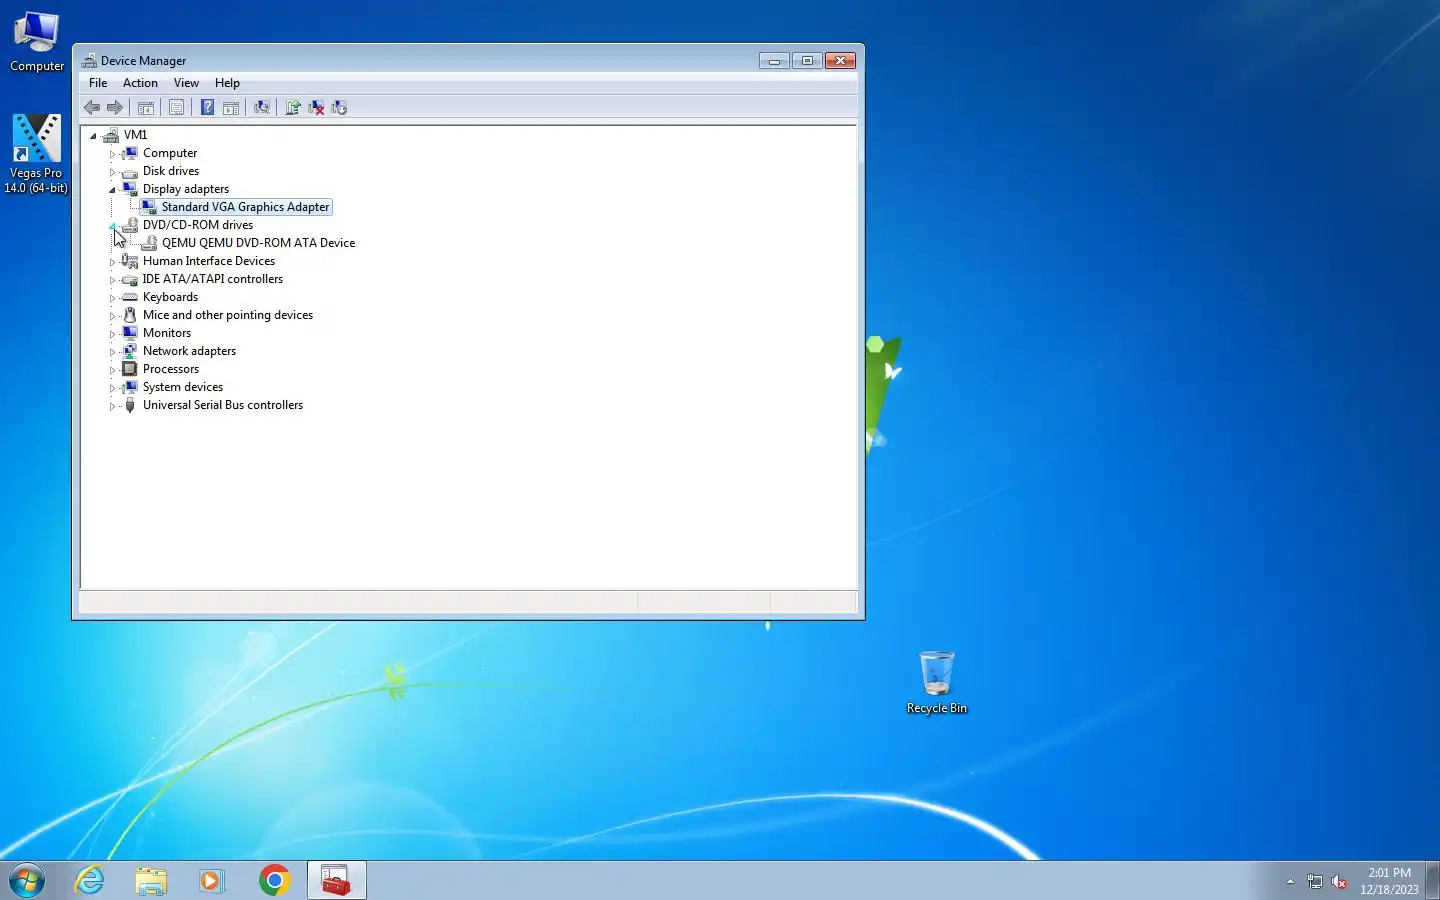1440x900 pixels.
Task: Launch Internet Explorer from the taskbar
Action: click(90, 880)
